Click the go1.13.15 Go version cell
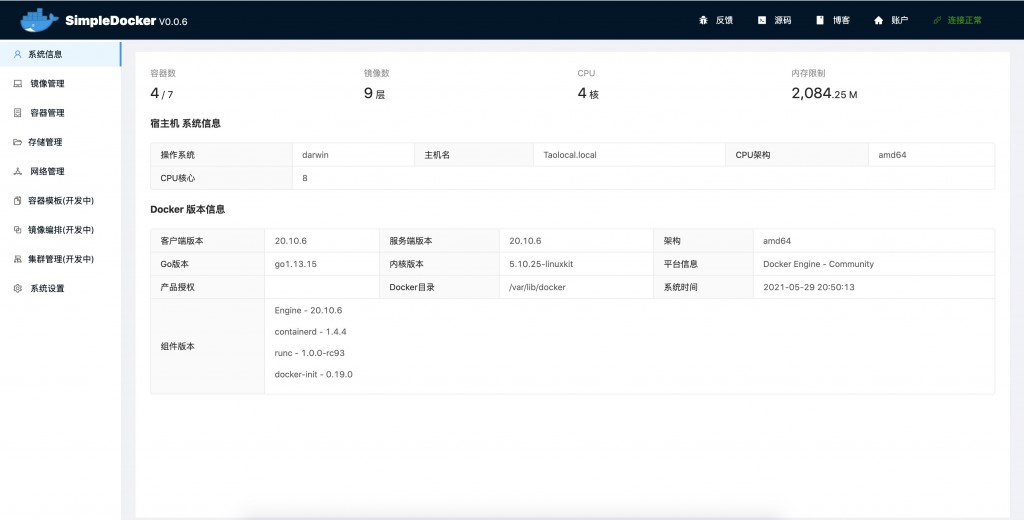The height and width of the screenshot is (520, 1024). [x=322, y=264]
